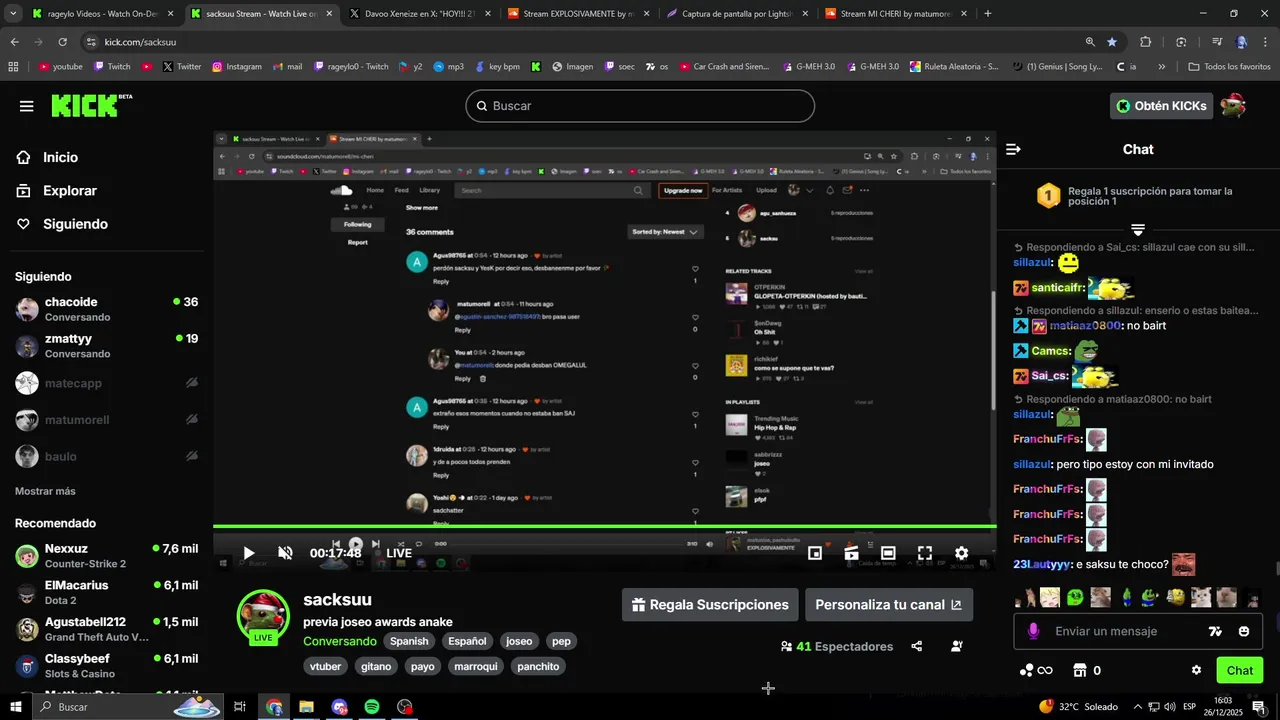
Task: Click Personaliza tu canal
Action: coord(888,605)
